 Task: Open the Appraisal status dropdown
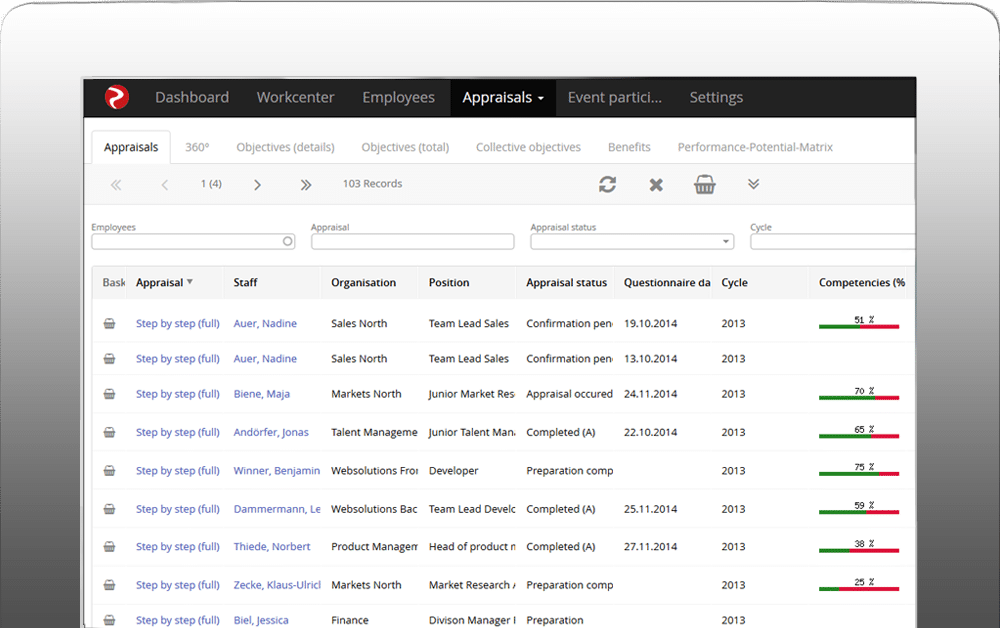[x=632, y=242]
